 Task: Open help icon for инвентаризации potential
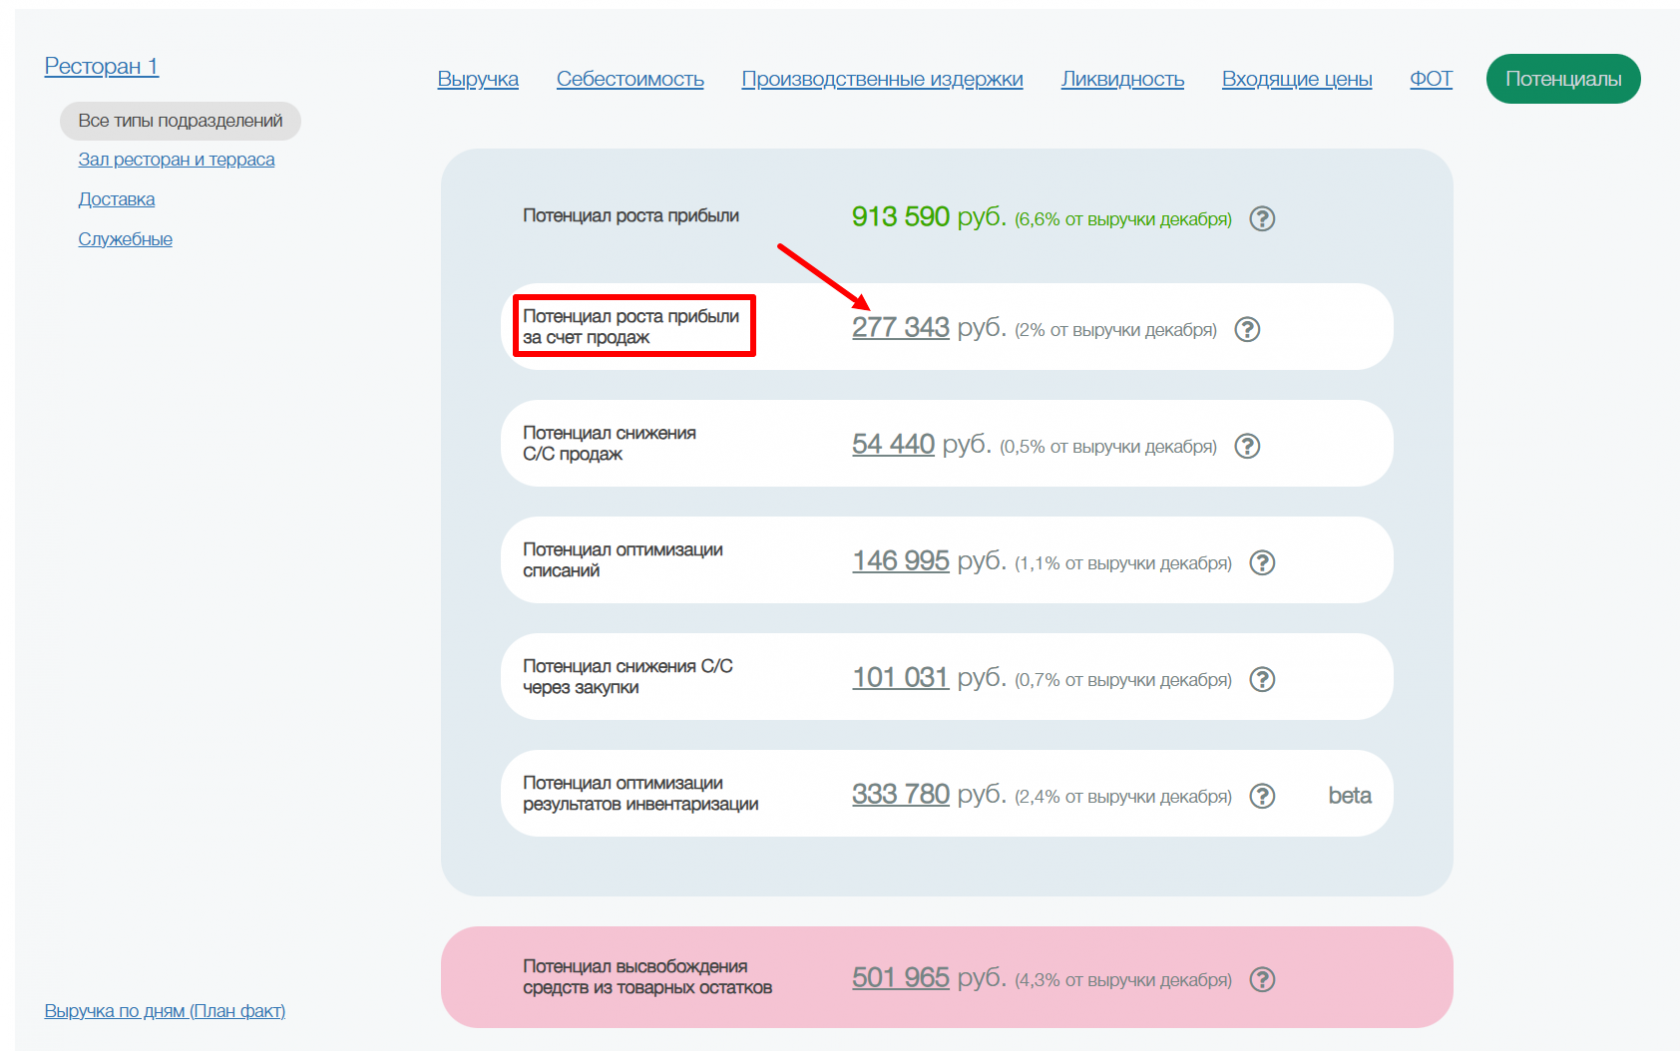(x=1262, y=796)
